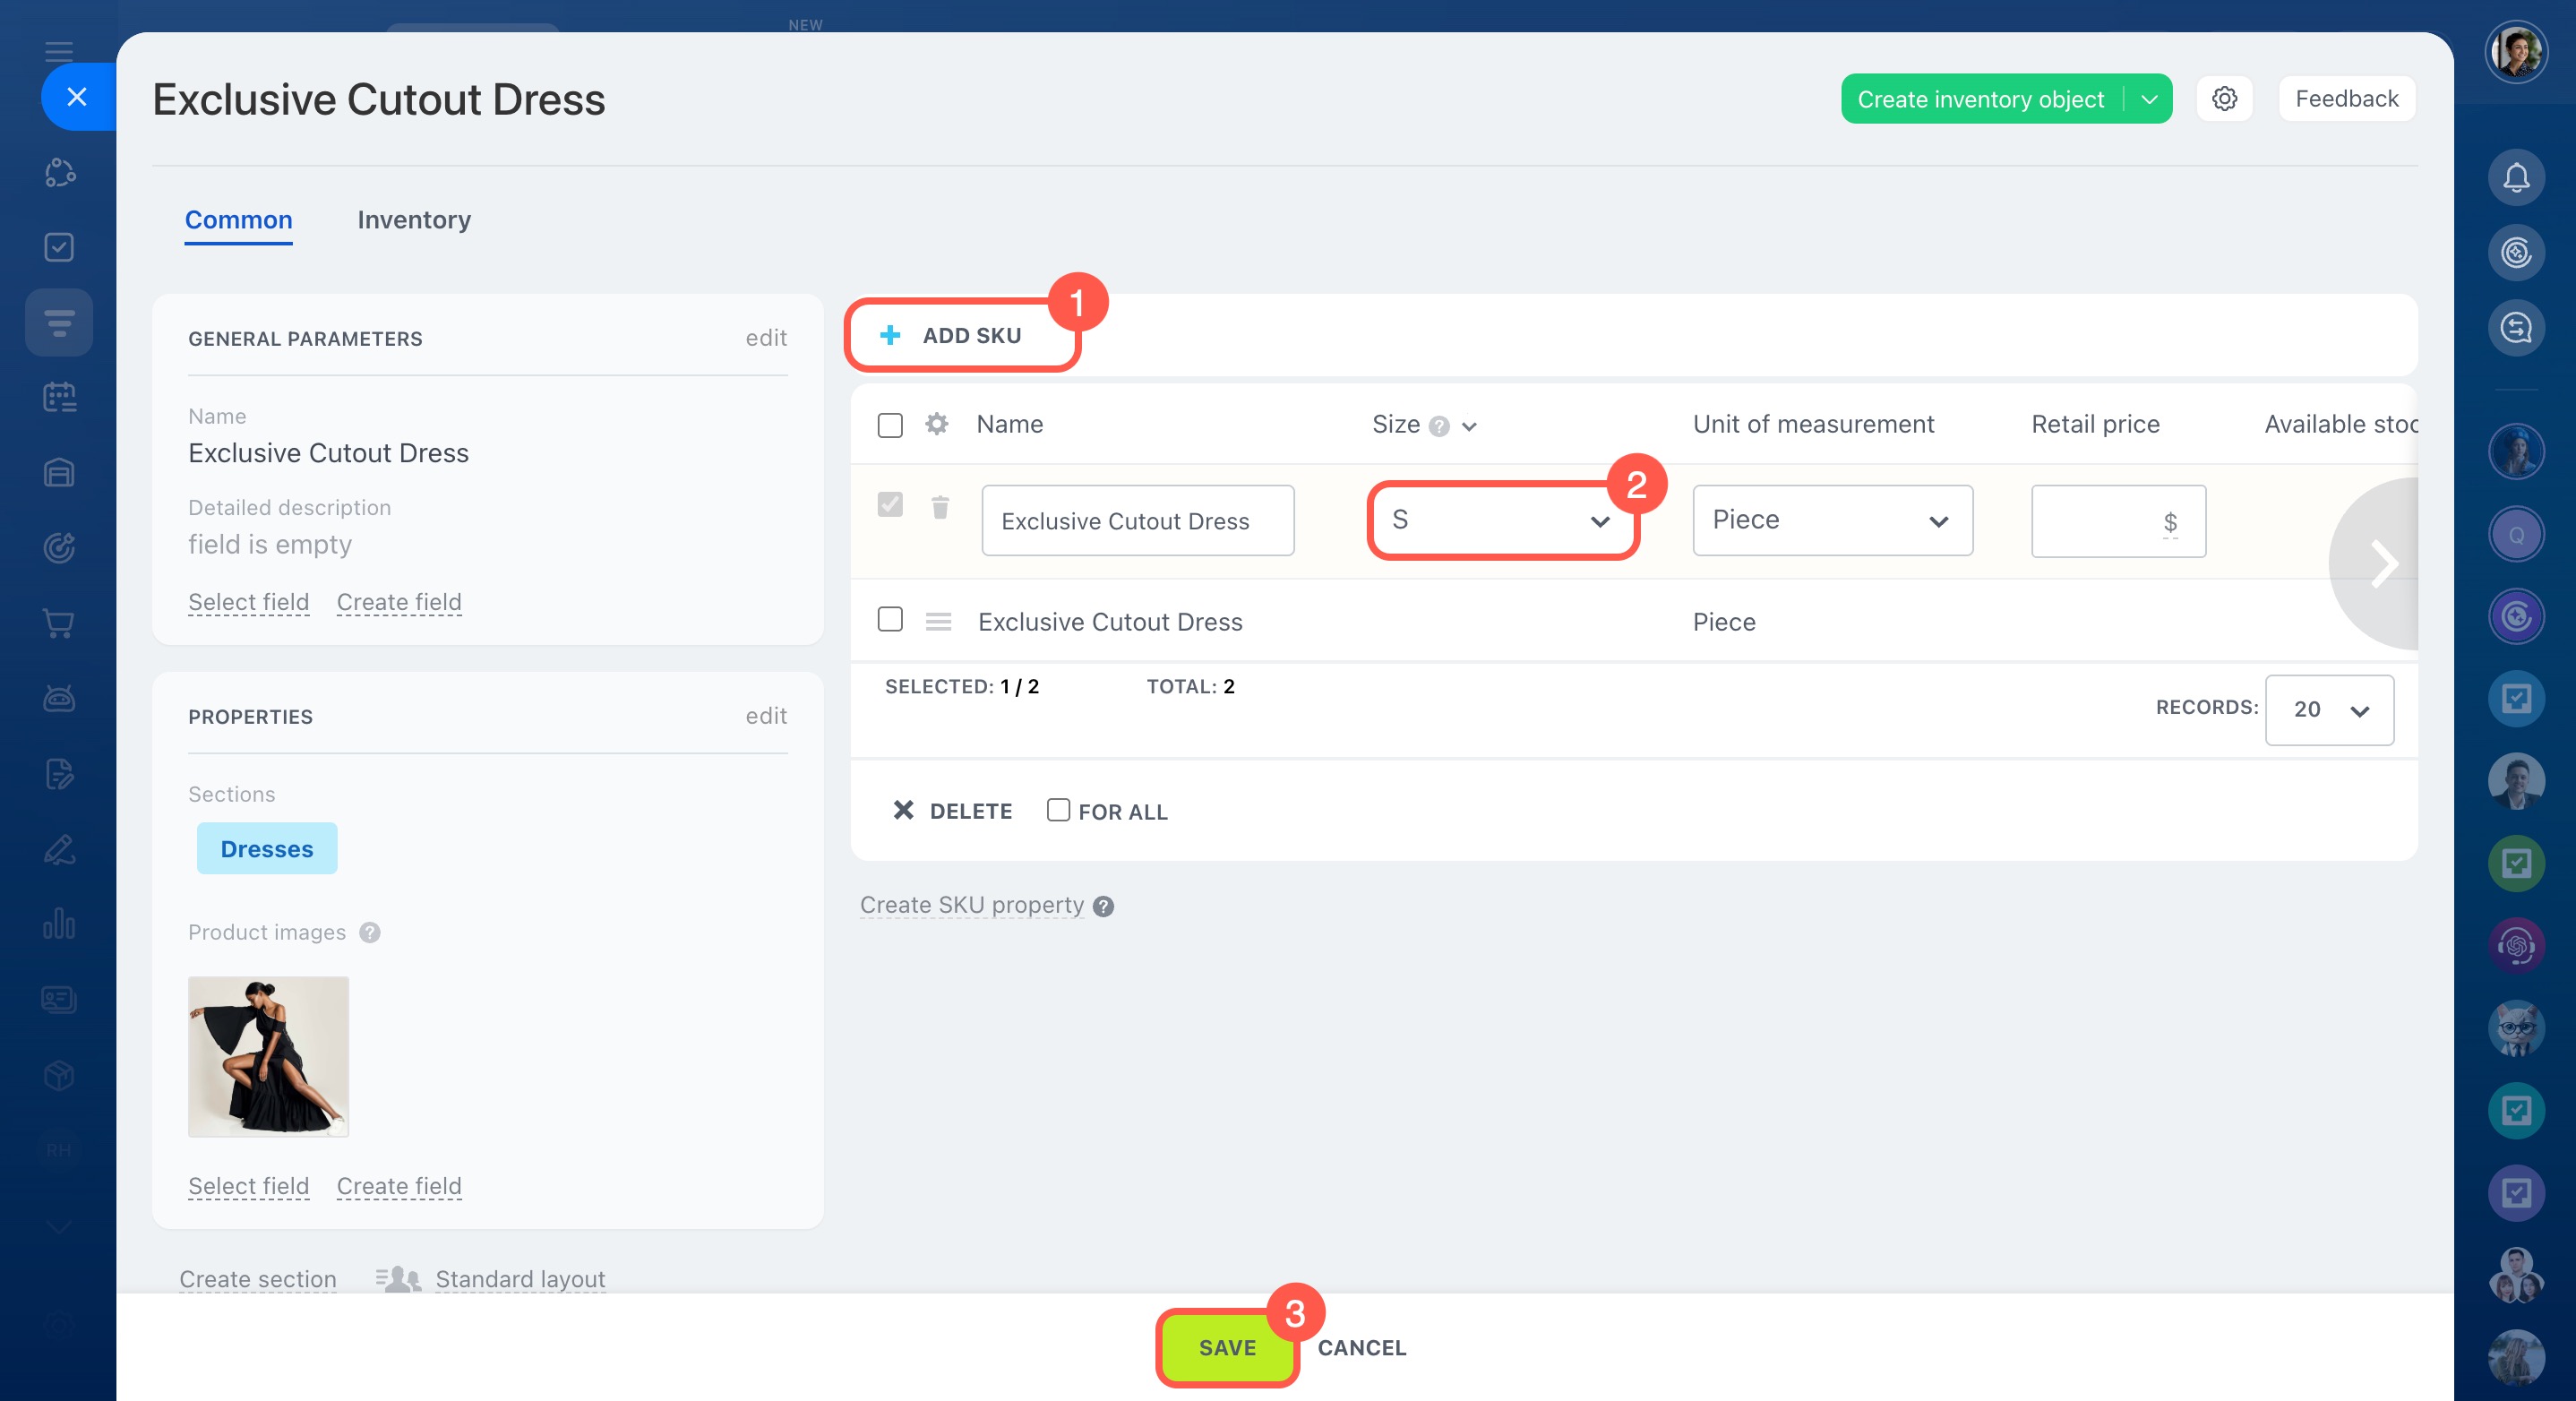Viewport: 2576px width, 1401px height.
Task: Open the Size S dropdown
Action: (1501, 520)
